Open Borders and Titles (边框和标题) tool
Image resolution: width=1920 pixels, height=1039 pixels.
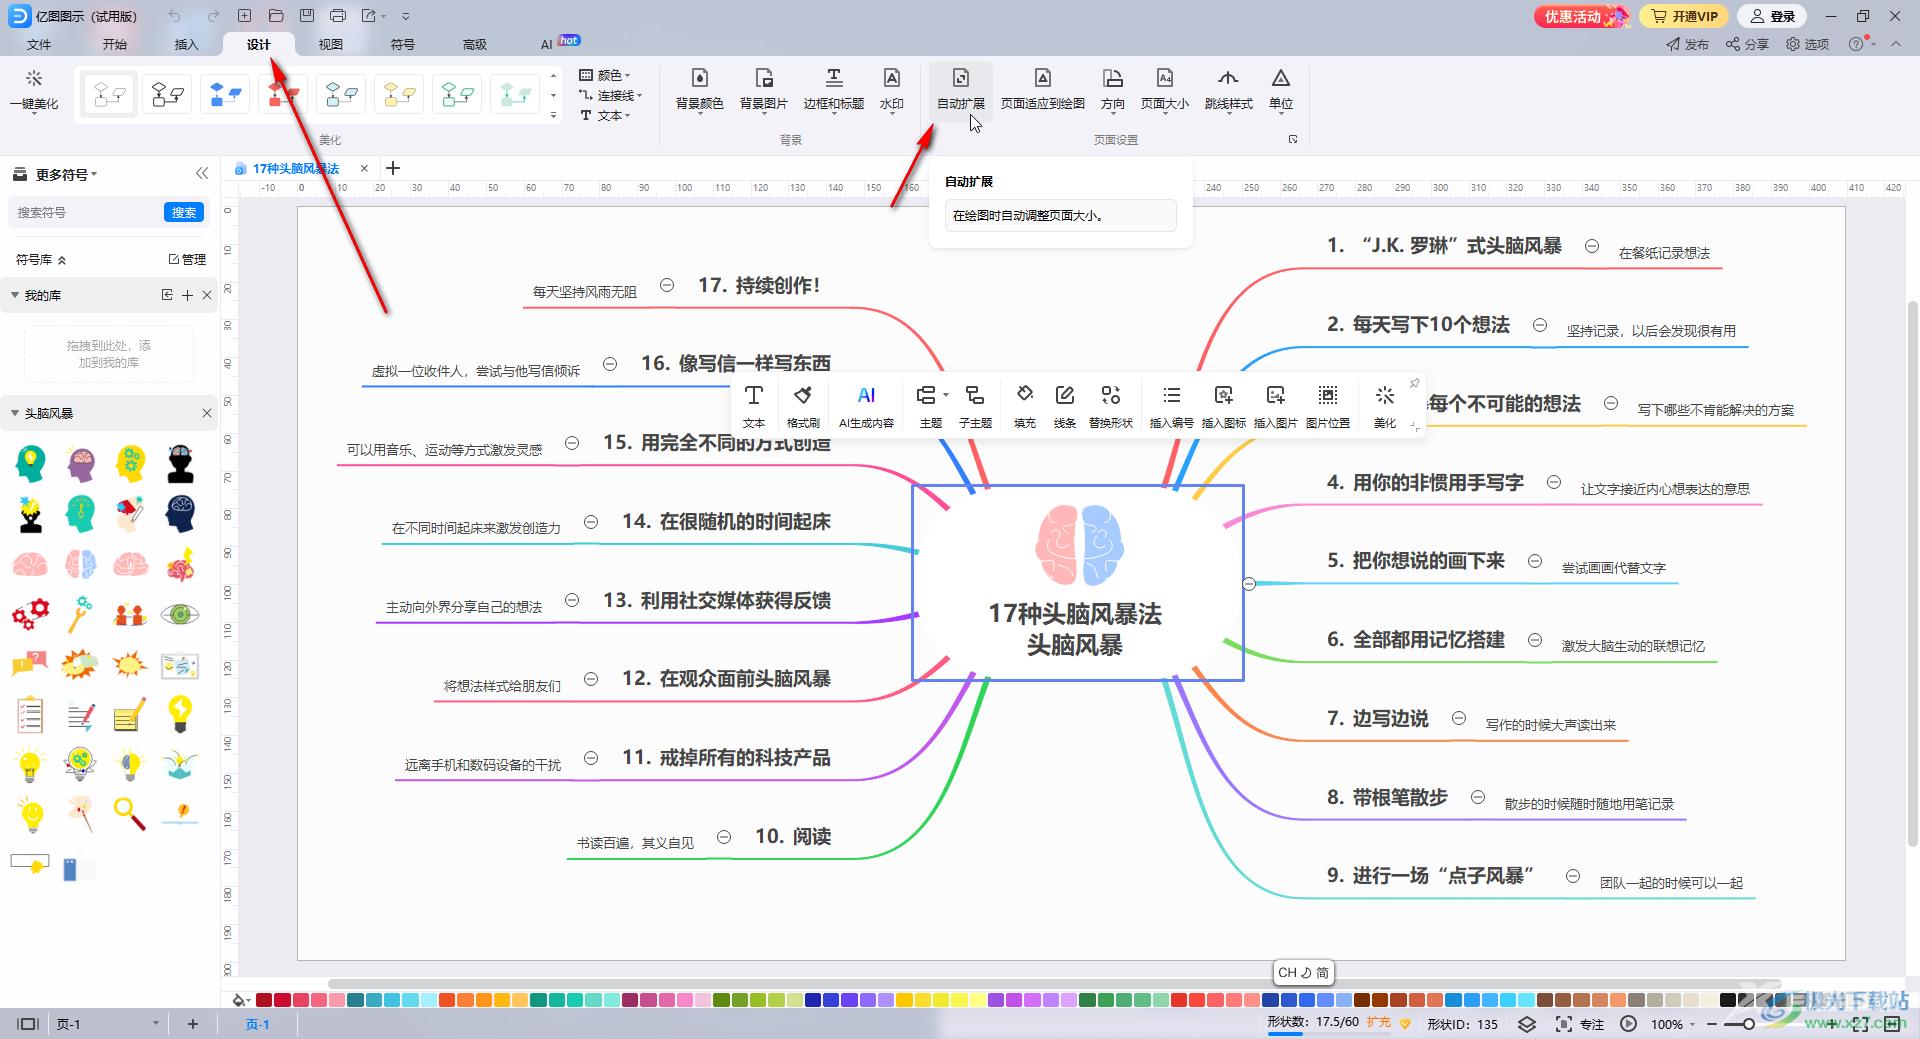(x=833, y=89)
